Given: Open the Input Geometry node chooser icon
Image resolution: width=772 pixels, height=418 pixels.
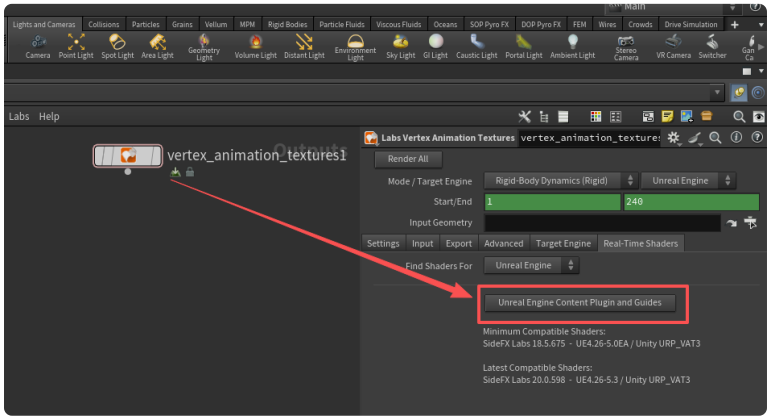Looking at the screenshot, I should (751, 222).
